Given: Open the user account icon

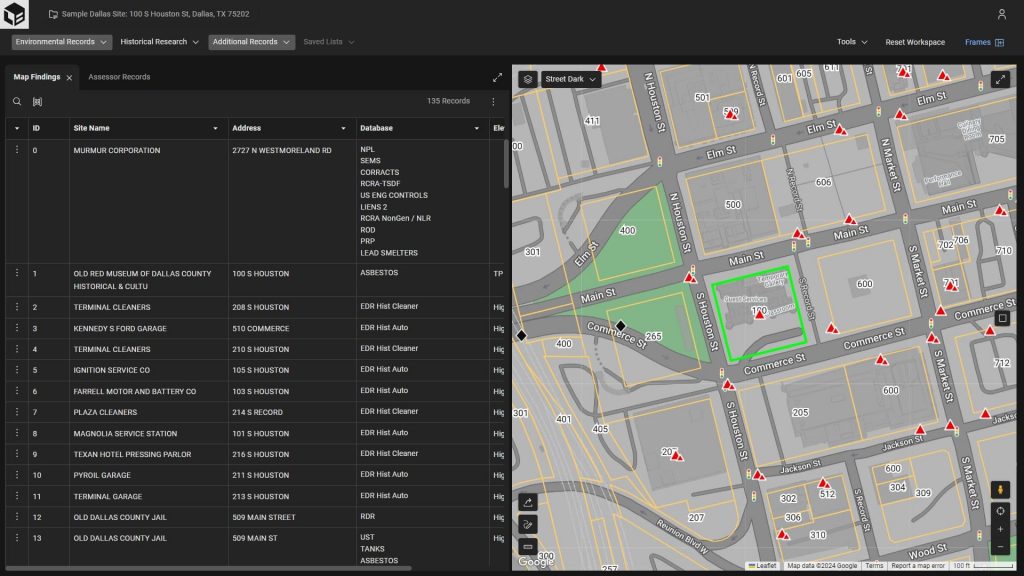Looking at the screenshot, I should tap(1001, 14).
